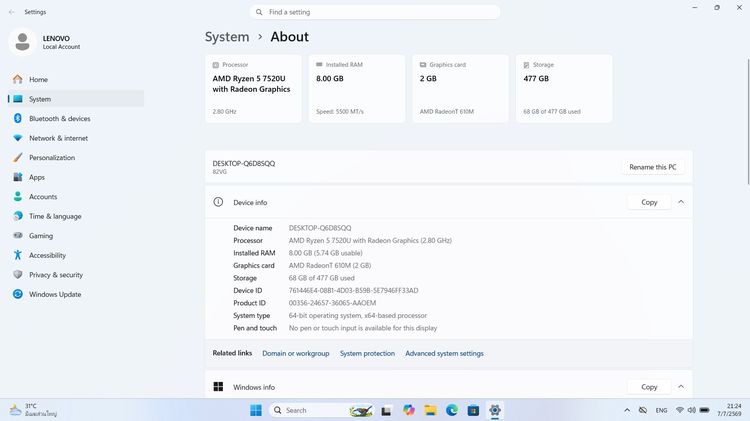The height and width of the screenshot is (421, 750).
Task: Launch Microsoft Edge from the taskbar
Action: coord(452,410)
